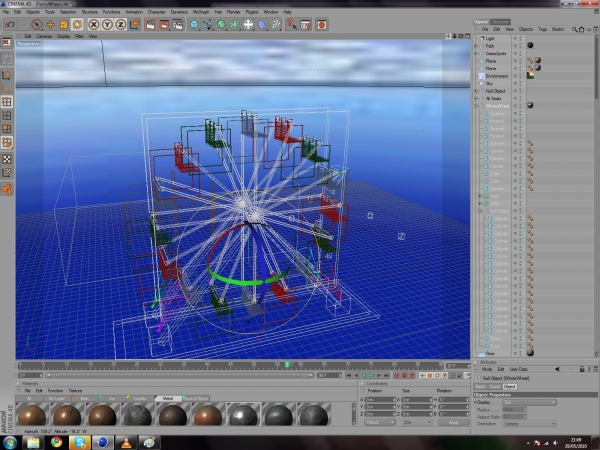Open the Orientation Camera dropdown
This screenshot has height=450, width=600.
[530, 424]
